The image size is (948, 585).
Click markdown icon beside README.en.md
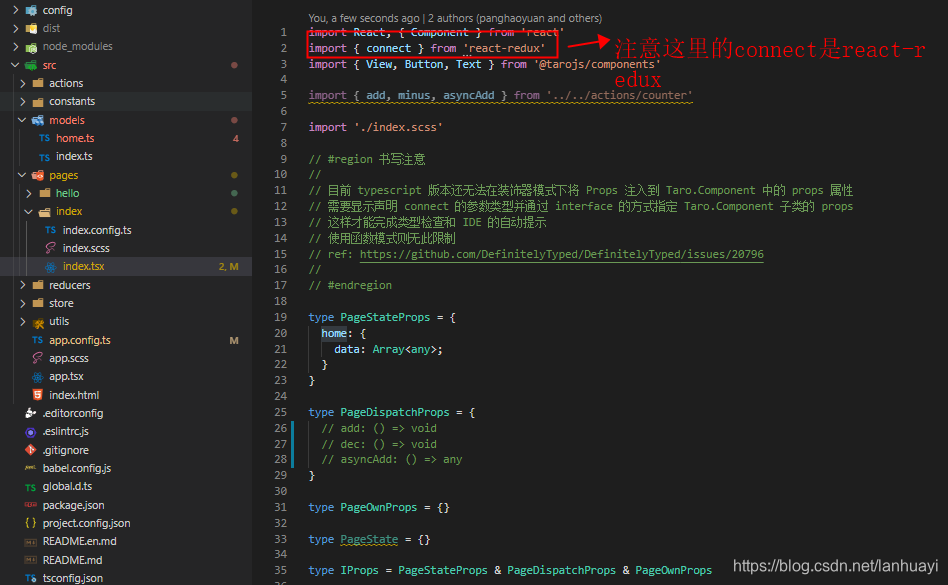30,541
